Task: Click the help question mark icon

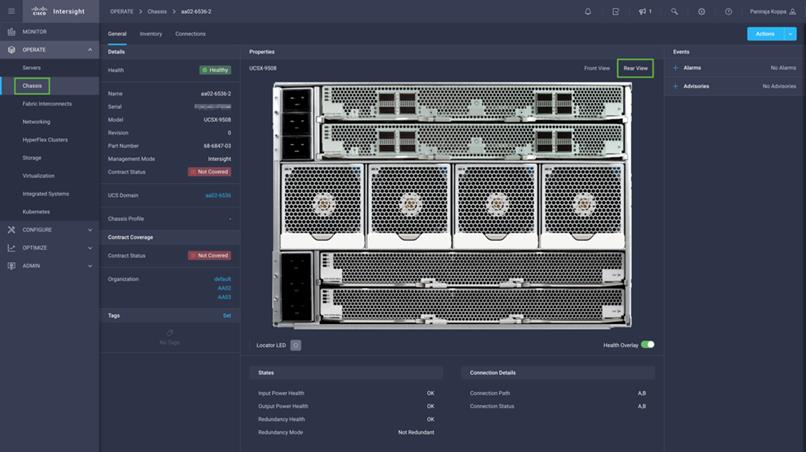Action: [728, 11]
